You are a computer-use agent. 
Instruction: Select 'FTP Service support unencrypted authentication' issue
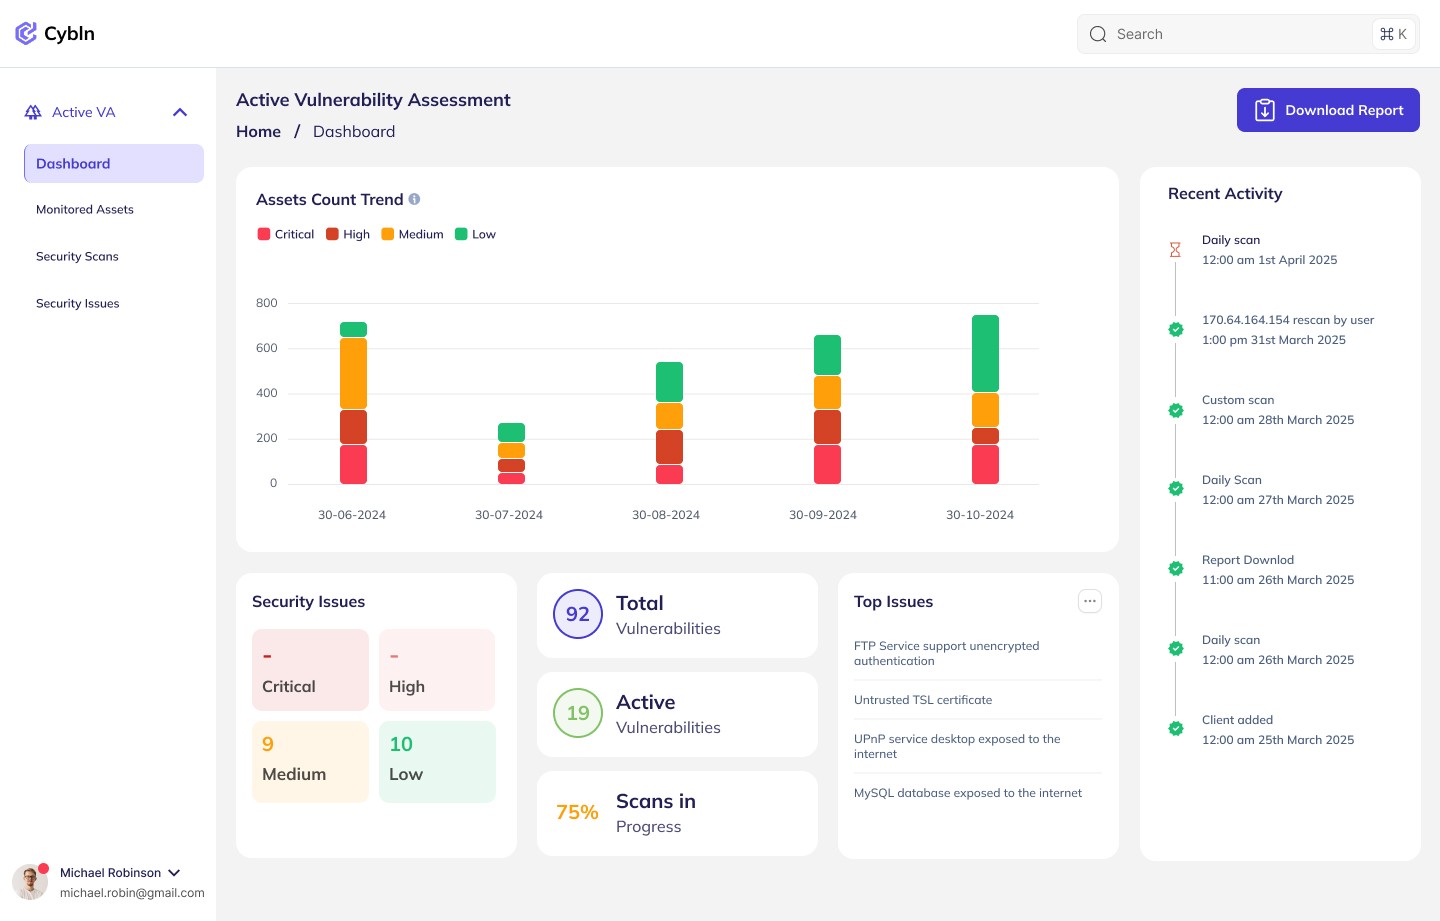click(947, 653)
